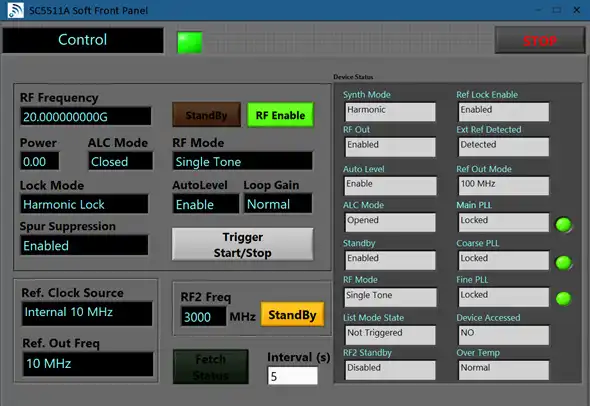Click the Ref Out Mode 100 MHz field
This screenshot has width=590, height=406.
click(x=504, y=186)
